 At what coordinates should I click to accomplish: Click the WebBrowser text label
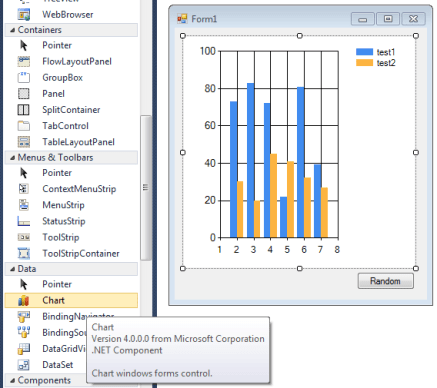(68, 15)
